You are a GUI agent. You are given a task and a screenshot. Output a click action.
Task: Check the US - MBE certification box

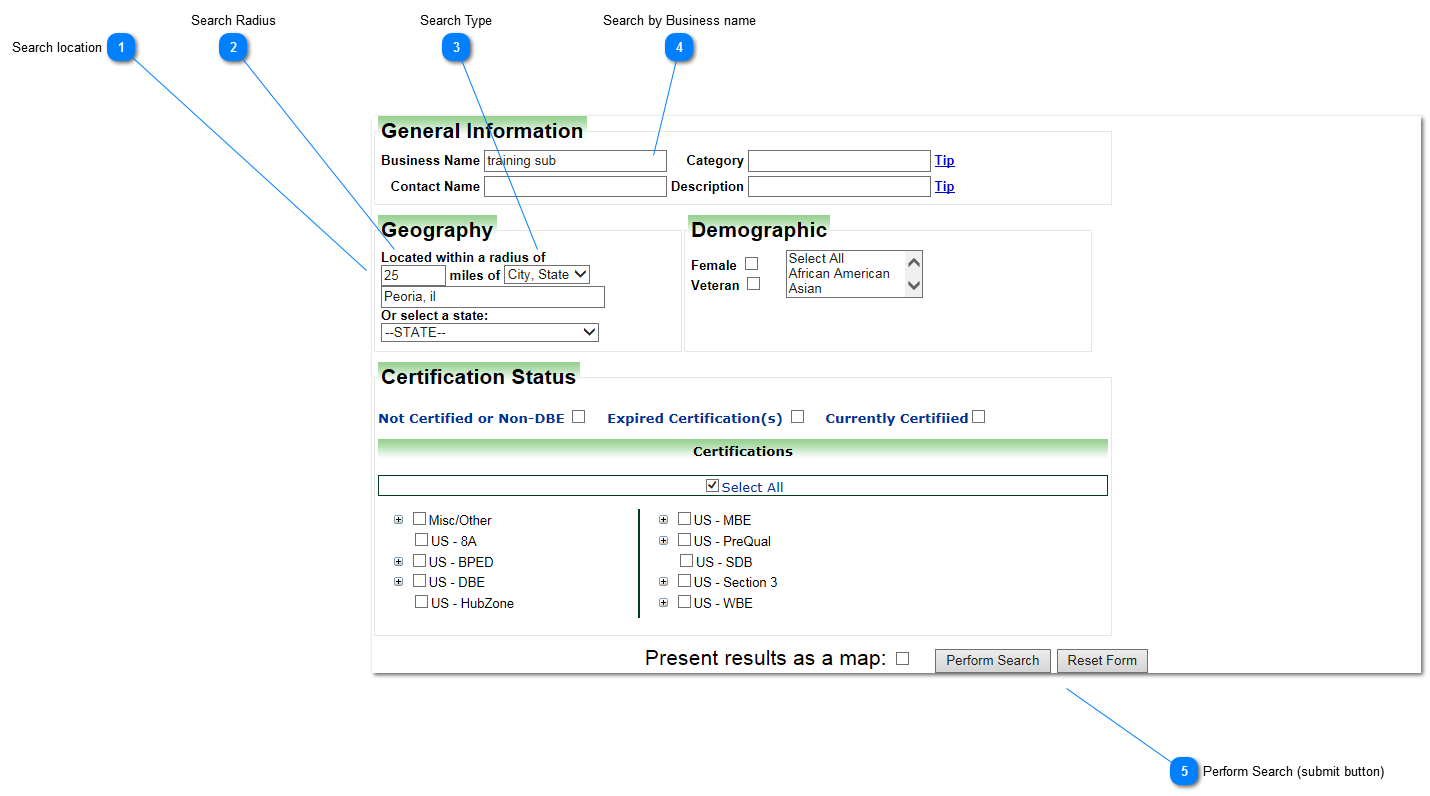684,519
